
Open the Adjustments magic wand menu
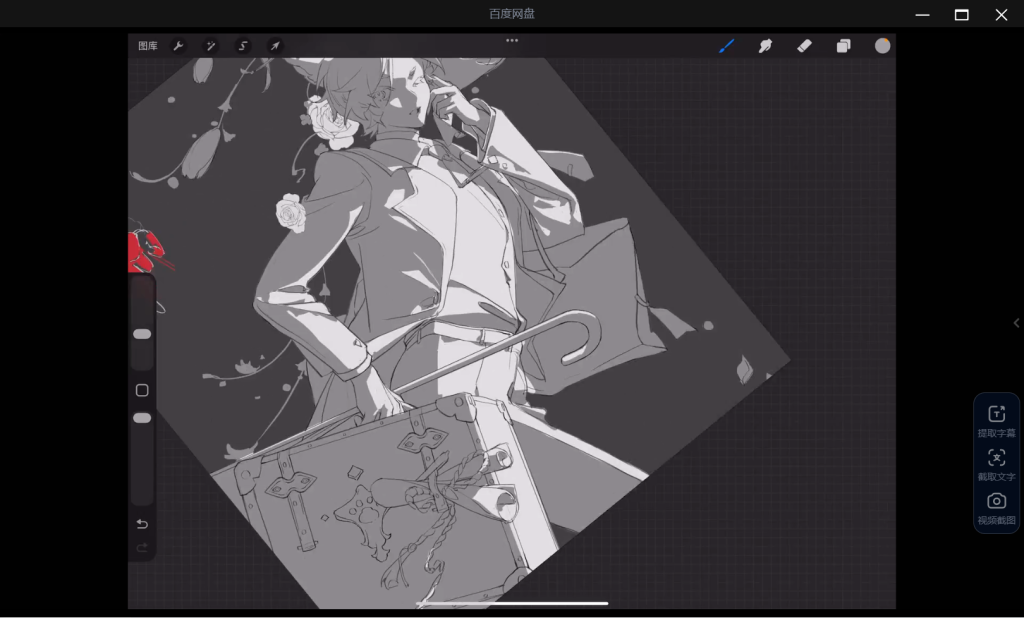tap(211, 46)
